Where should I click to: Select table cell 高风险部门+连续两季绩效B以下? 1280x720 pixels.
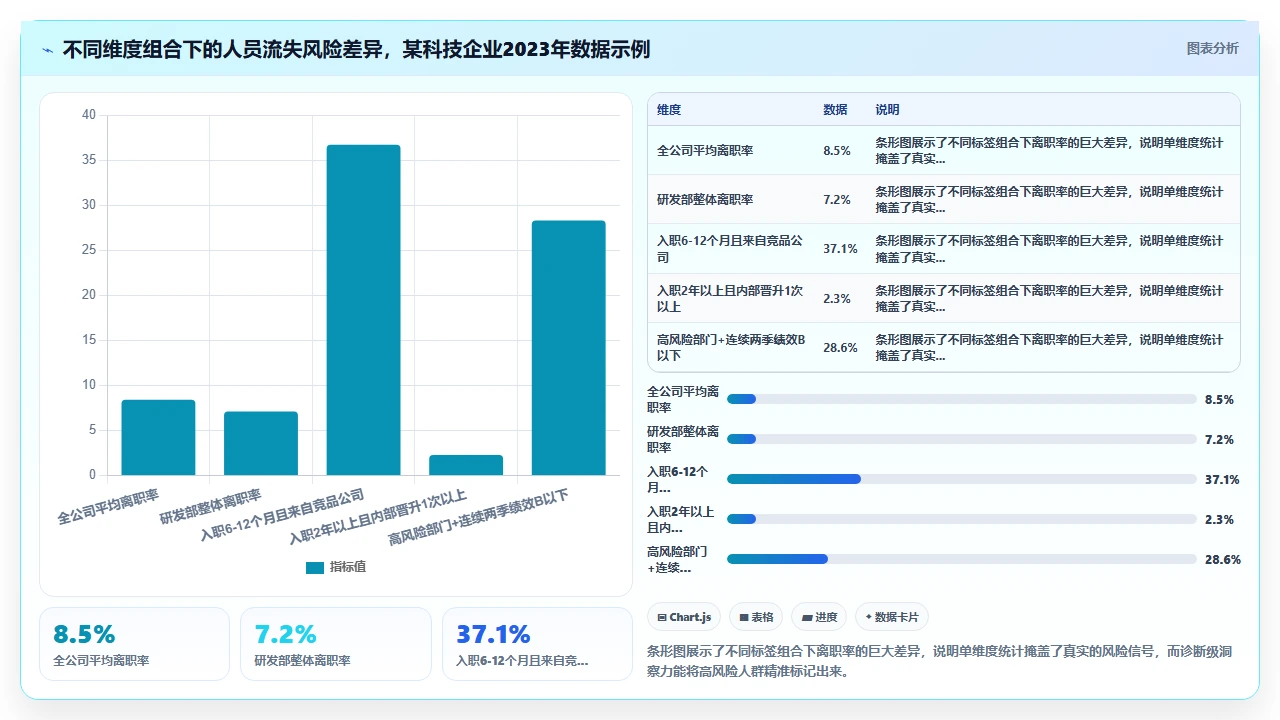click(x=731, y=347)
